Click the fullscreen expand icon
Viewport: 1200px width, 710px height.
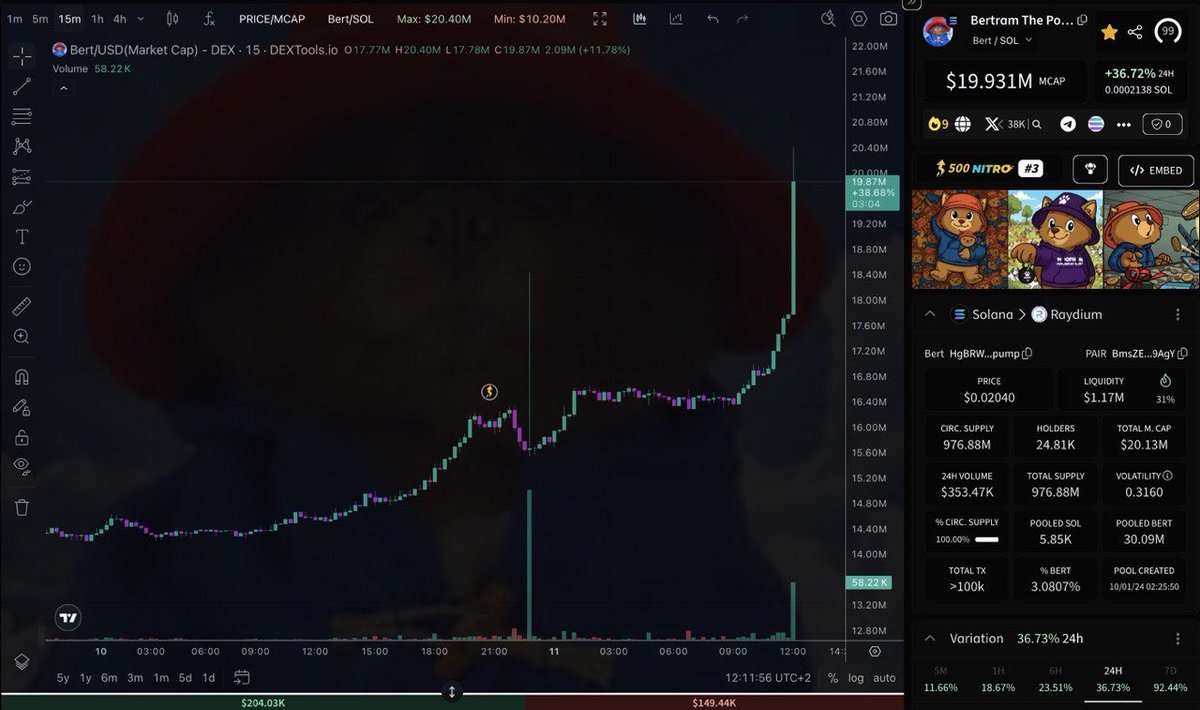pyautogui.click(x=599, y=18)
